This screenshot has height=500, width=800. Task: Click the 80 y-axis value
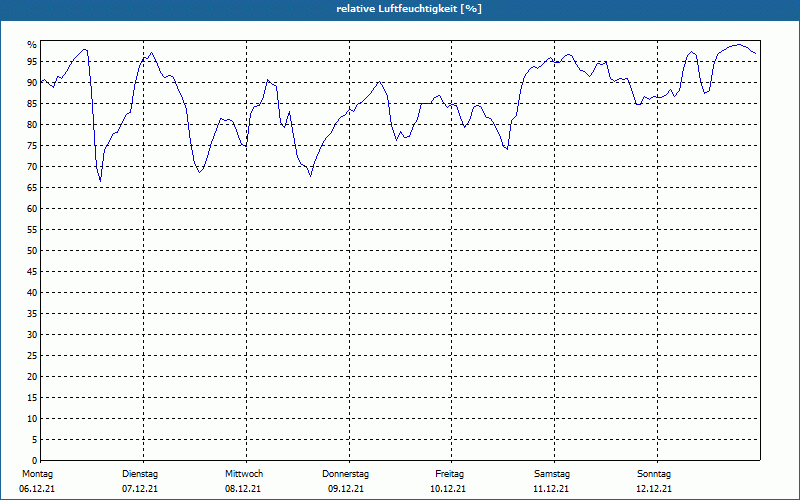[x=32, y=124]
